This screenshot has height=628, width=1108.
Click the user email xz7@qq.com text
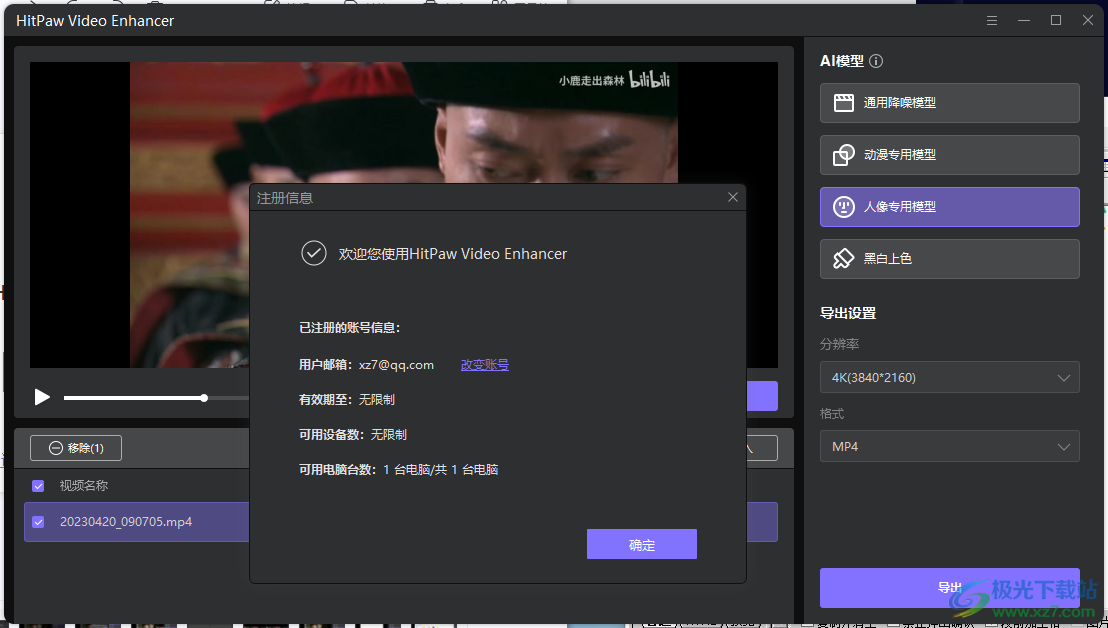coord(396,365)
